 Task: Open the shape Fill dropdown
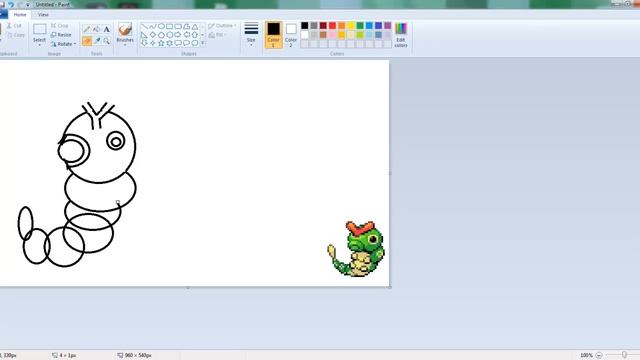click(x=218, y=35)
